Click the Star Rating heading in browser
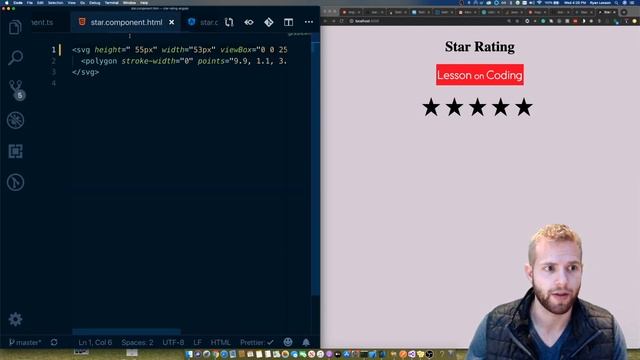Screen dimensions: 640x360 tap(480, 47)
